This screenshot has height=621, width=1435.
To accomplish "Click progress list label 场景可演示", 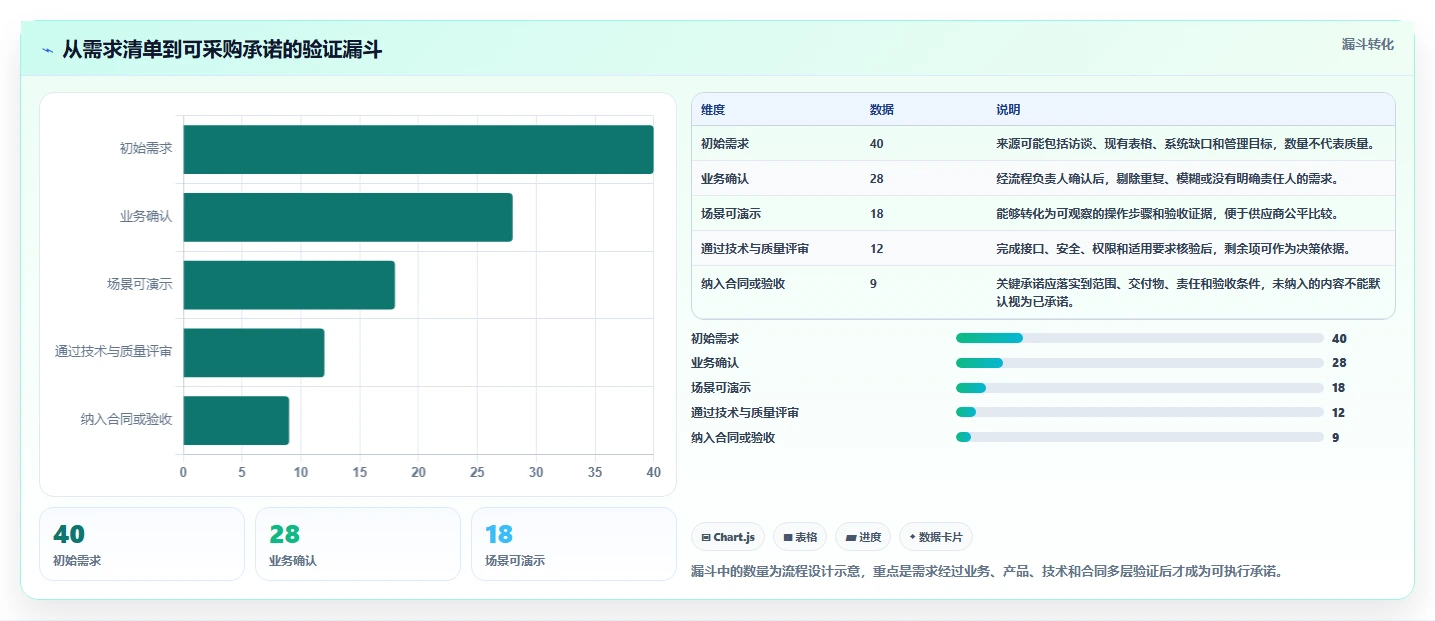I will (x=721, y=388).
